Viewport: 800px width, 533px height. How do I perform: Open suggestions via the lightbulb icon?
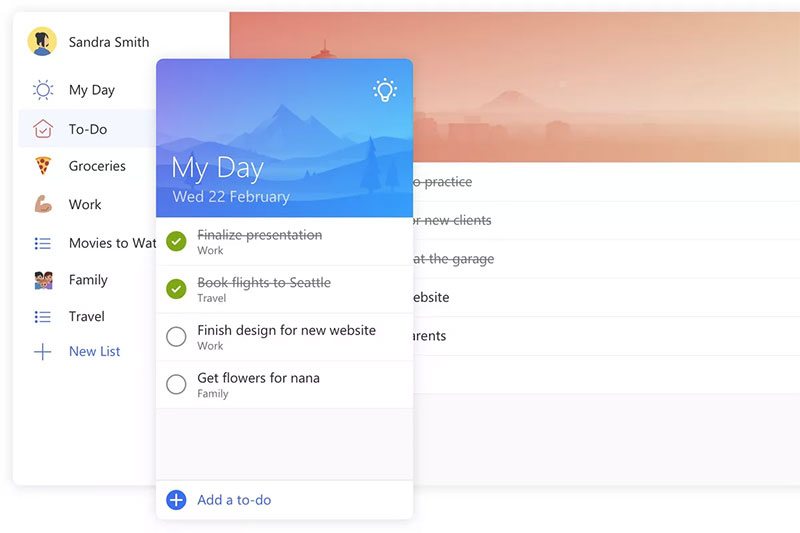(x=385, y=90)
